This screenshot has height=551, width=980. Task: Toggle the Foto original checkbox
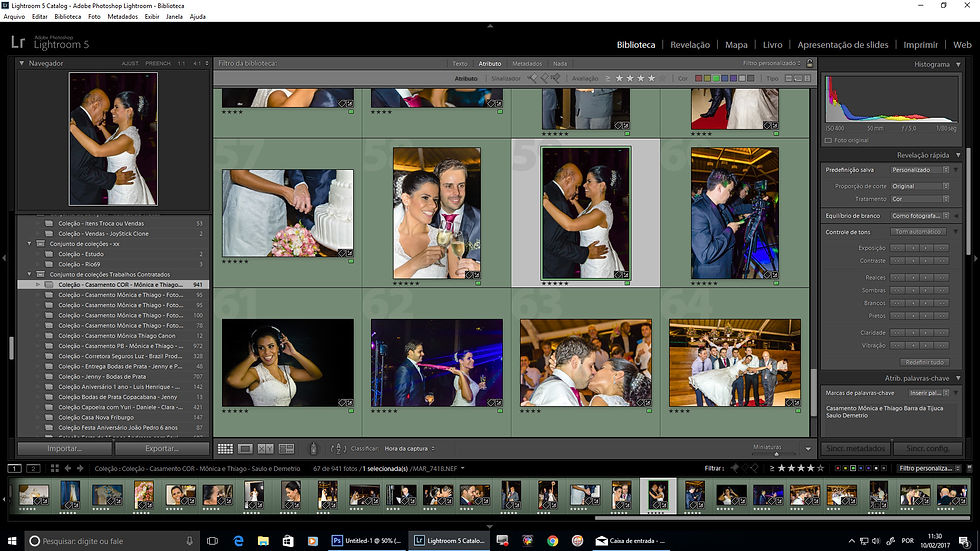point(828,141)
